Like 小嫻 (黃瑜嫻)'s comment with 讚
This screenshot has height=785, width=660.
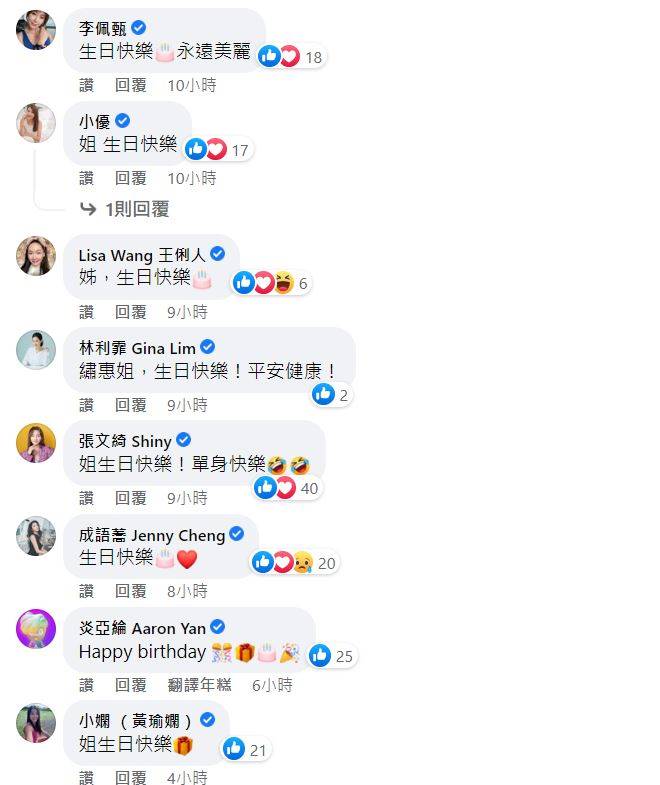(x=86, y=777)
